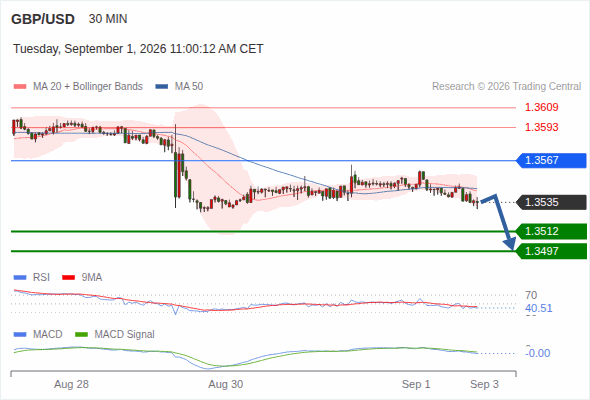Click the RSI value 40.51 label
The width and height of the screenshot is (590, 400).
point(539,309)
